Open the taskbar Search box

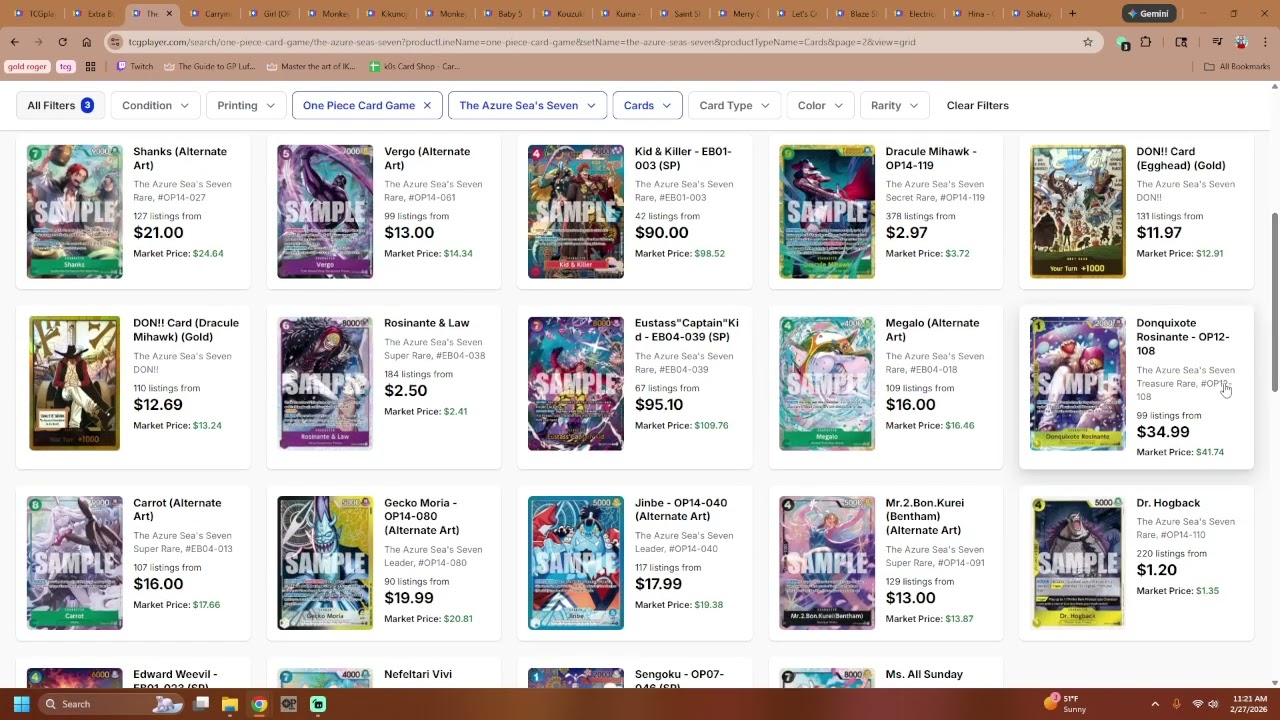pyautogui.click(x=112, y=704)
